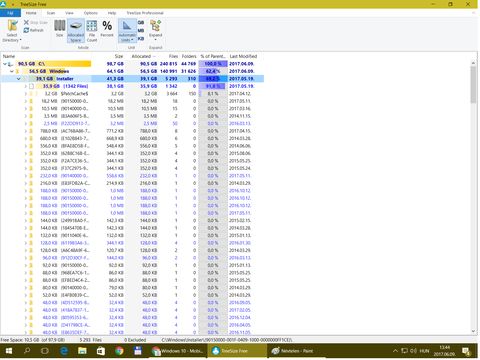The width and height of the screenshot is (480, 360).
Task: Sort by Size column header
Action: (119, 56)
